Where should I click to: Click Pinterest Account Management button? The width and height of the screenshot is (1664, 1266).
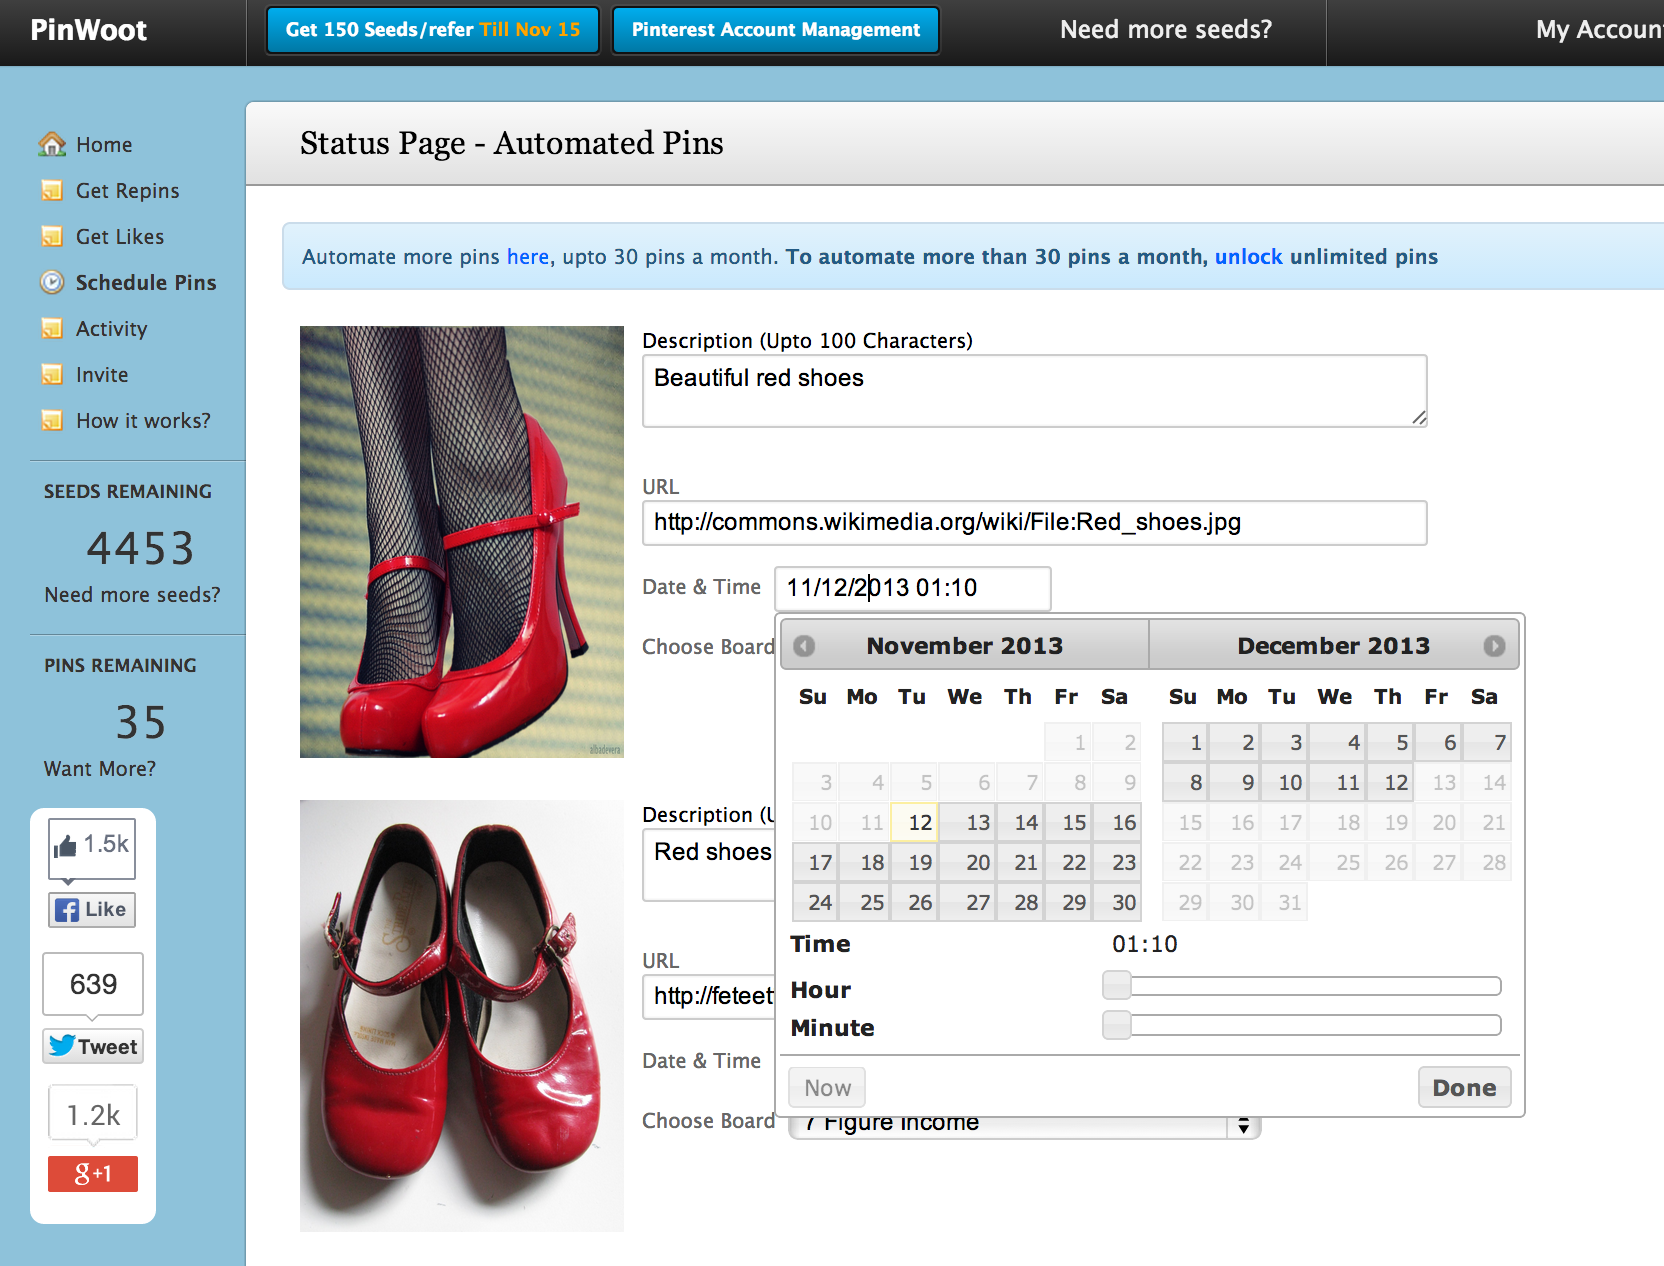pyautogui.click(x=776, y=30)
